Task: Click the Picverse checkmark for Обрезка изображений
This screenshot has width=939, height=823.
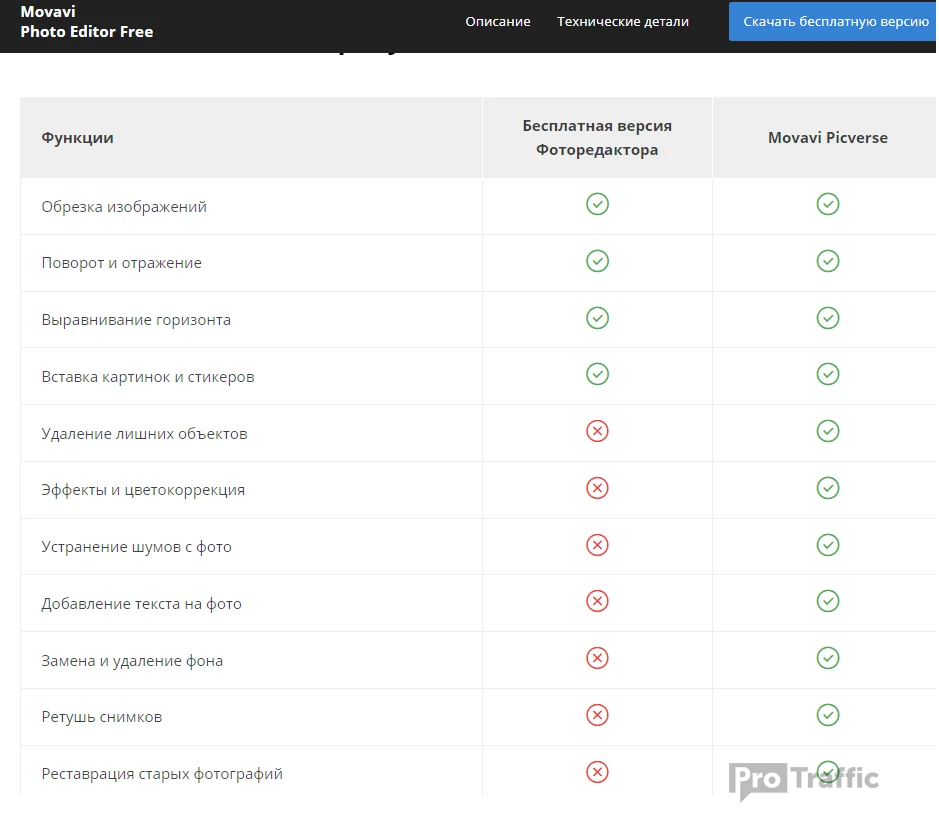Action: click(828, 204)
